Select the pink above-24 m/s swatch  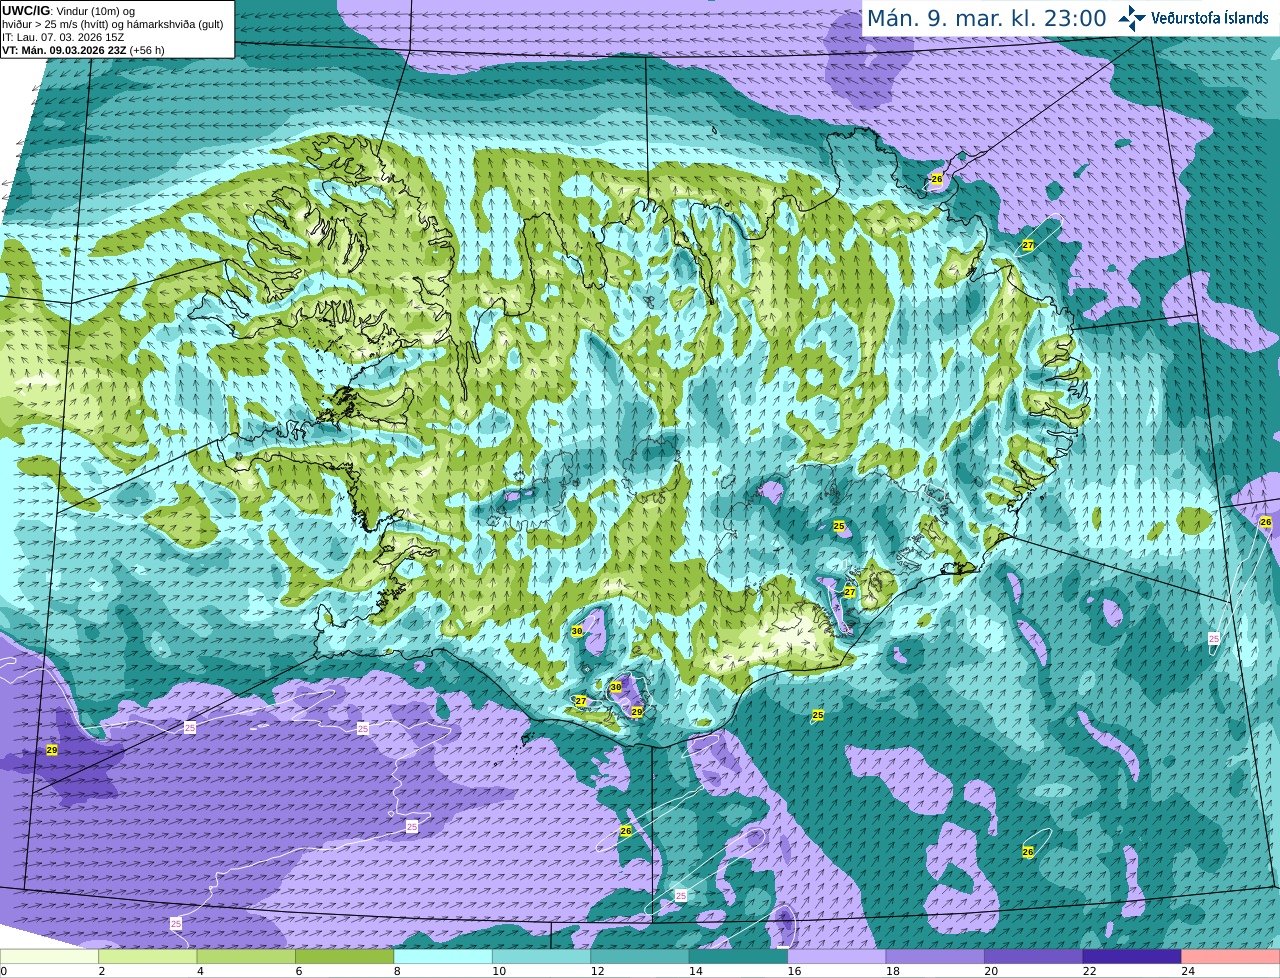[x=1231, y=956]
